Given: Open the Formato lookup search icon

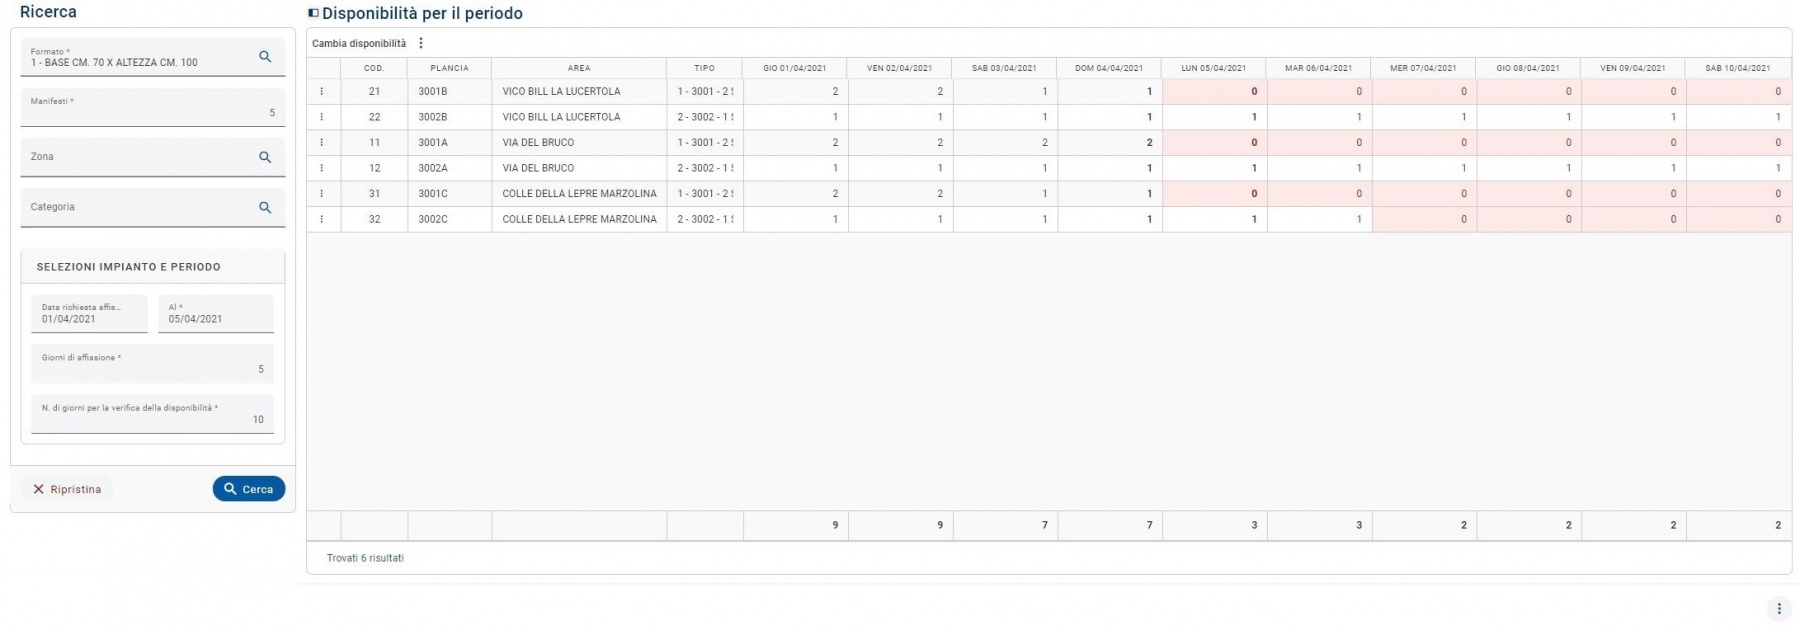Looking at the screenshot, I should (265, 57).
